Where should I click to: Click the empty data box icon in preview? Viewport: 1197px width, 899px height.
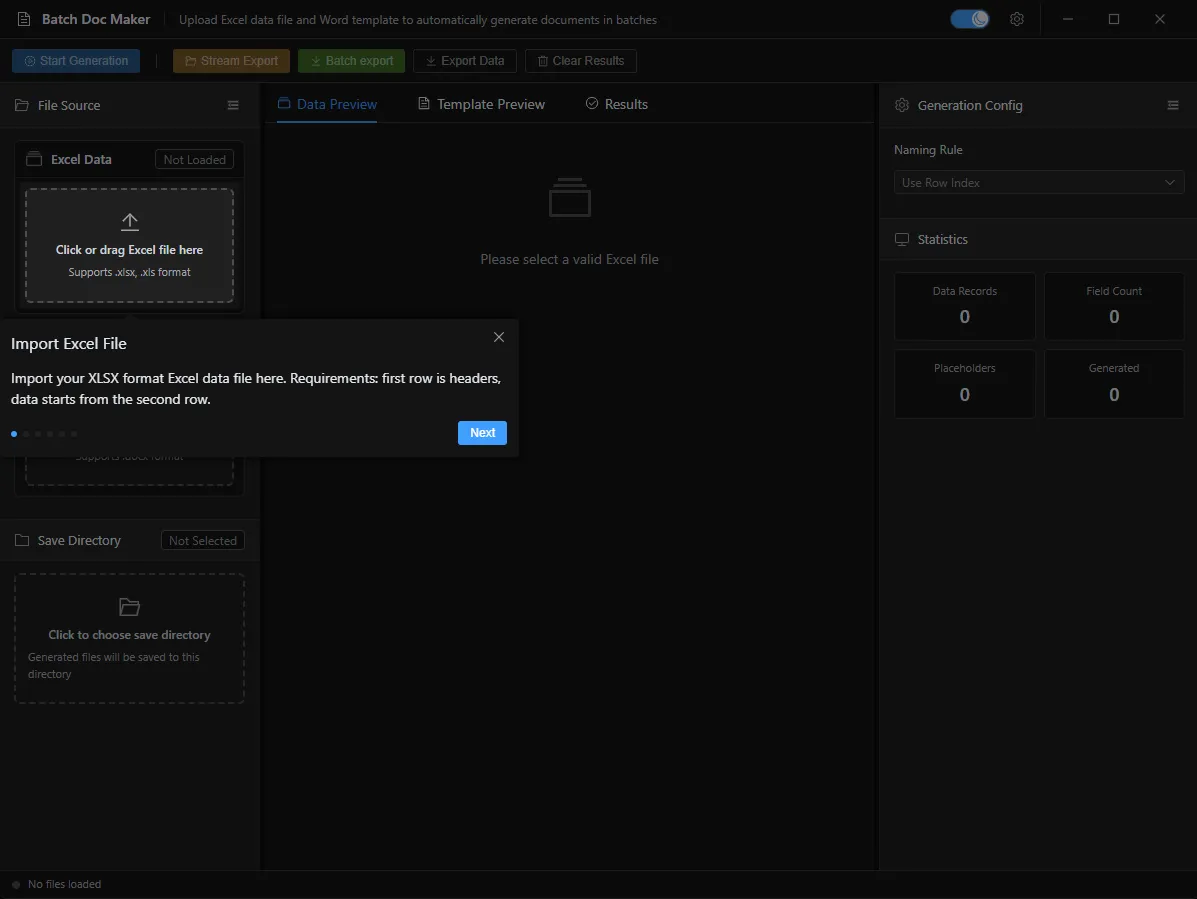point(569,198)
